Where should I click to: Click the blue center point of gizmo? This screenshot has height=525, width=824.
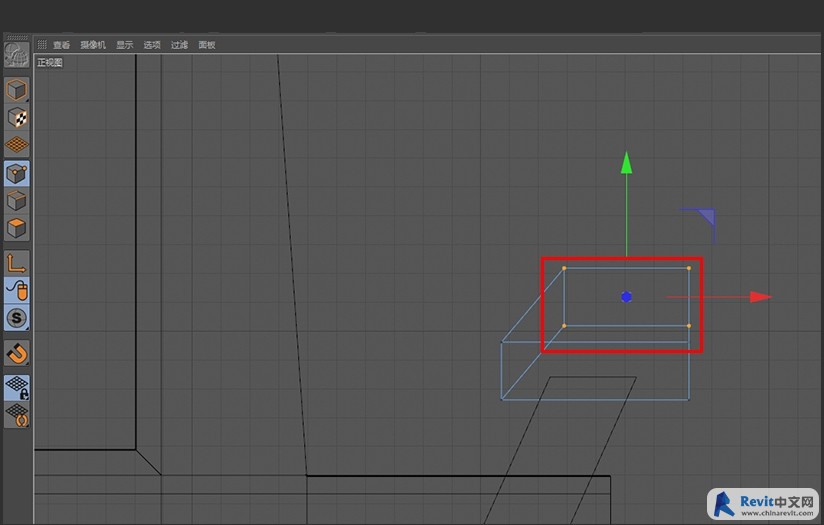(x=626, y=297)
